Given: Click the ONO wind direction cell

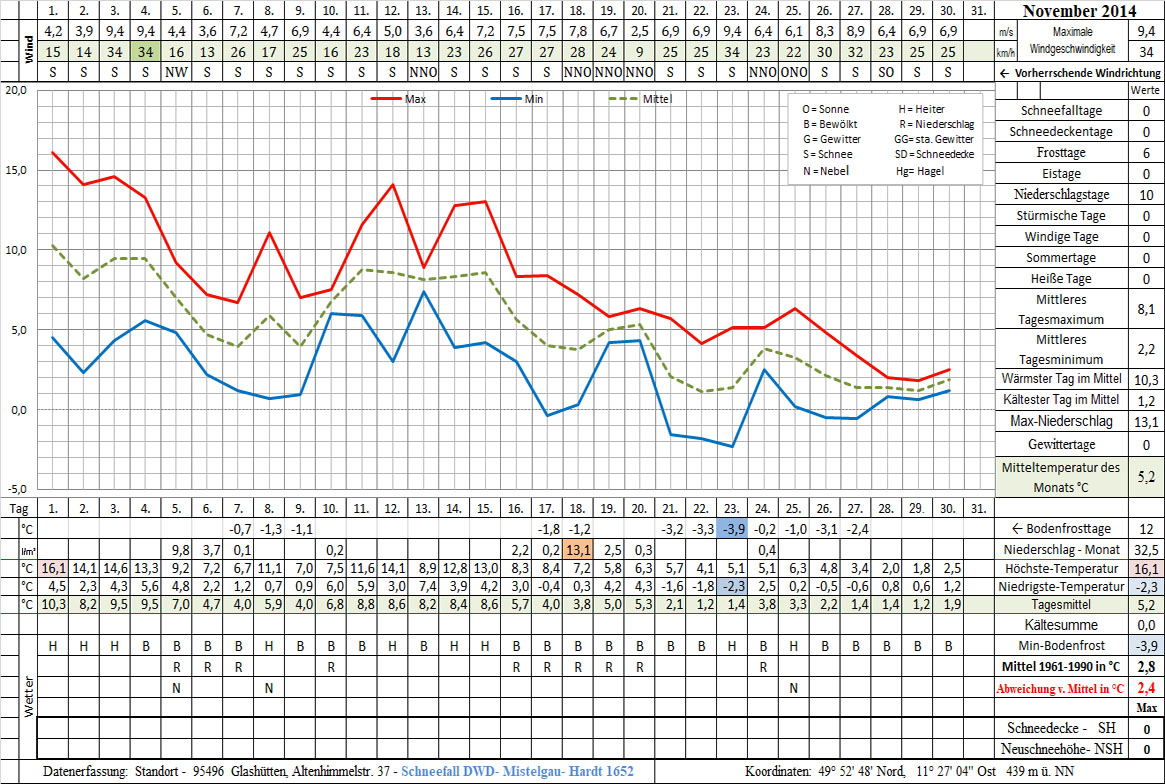Looking at the screenshot, I should (793, 73).
